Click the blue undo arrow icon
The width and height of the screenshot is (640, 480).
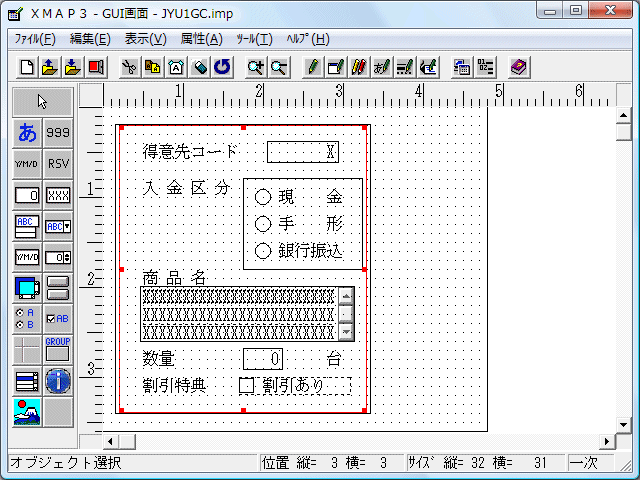click(221, 67)
